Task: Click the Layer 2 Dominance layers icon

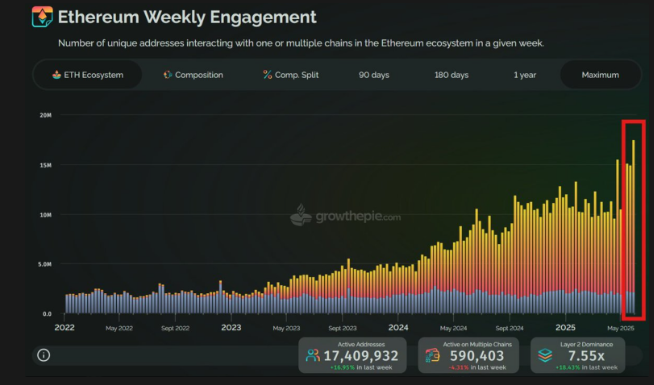Action: (545, 355)
